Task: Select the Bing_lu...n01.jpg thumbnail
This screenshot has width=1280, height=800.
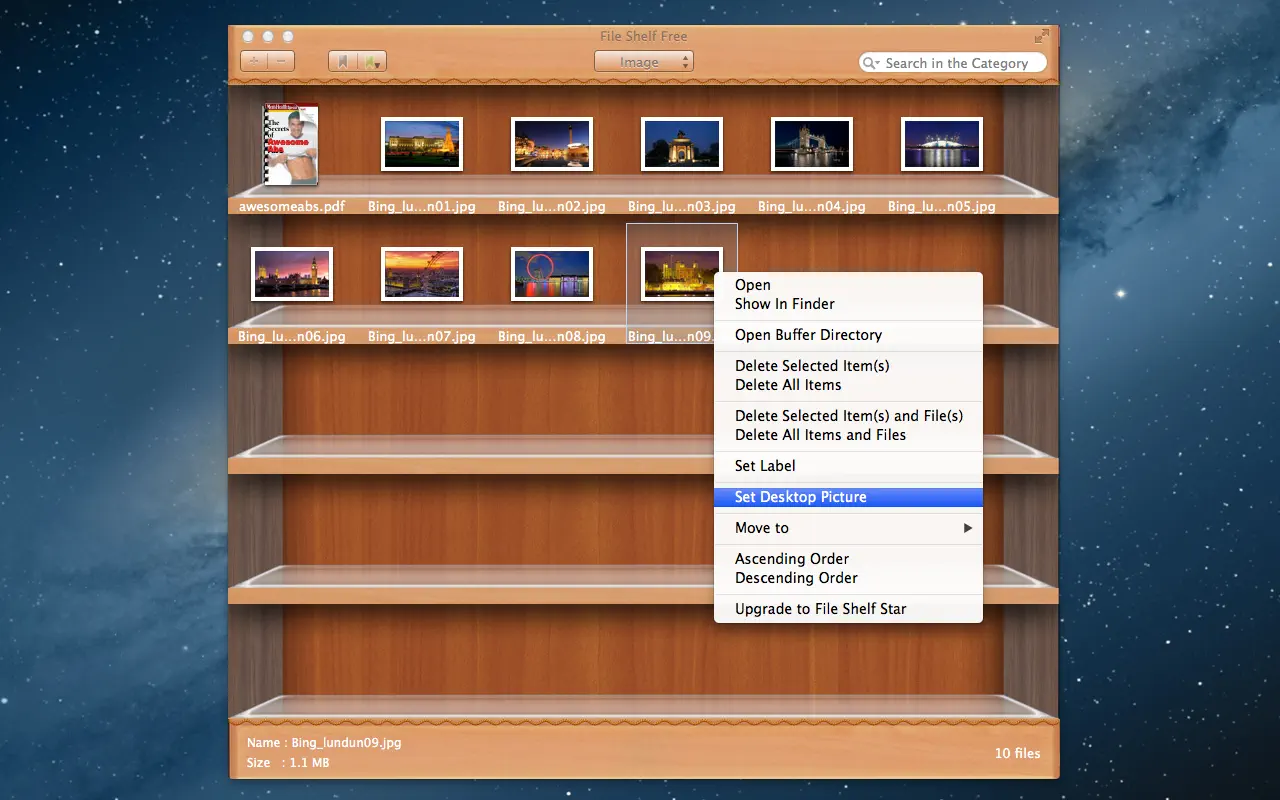Action: (x=421, y=144)
